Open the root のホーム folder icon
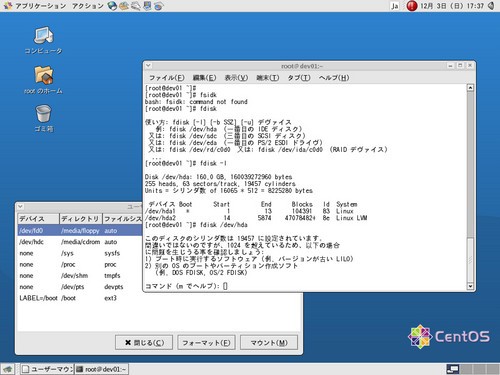The image size is (500, 375). 43,80
